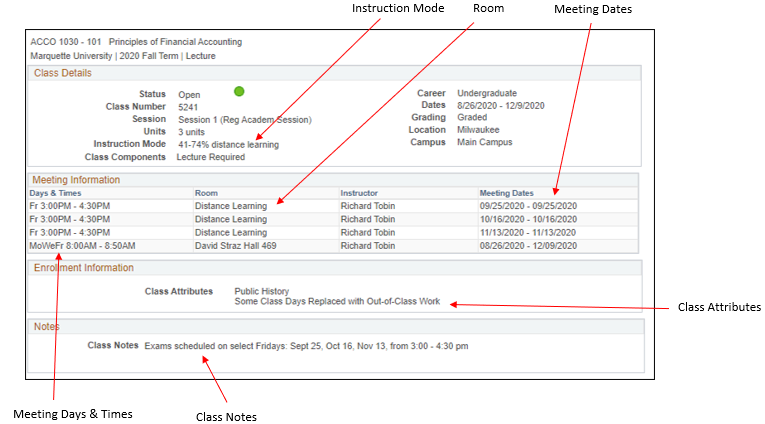This screenshot has height=424, width=765.
Task: Select the 41-74% distance learning value
Action: coord(228,144)
